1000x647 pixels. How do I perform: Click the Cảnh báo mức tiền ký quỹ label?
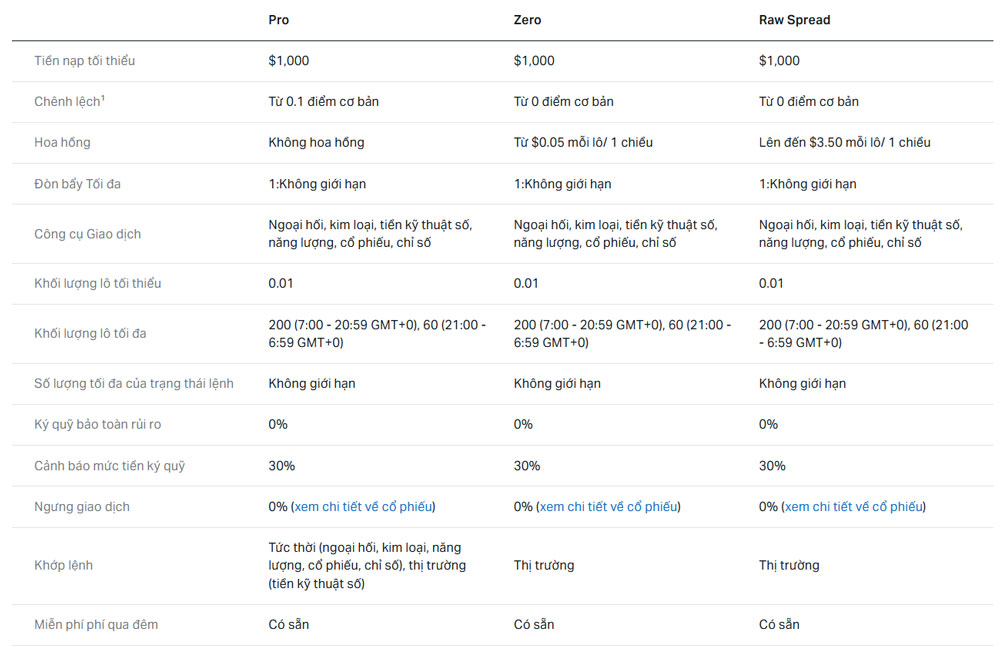click(109, 466)
